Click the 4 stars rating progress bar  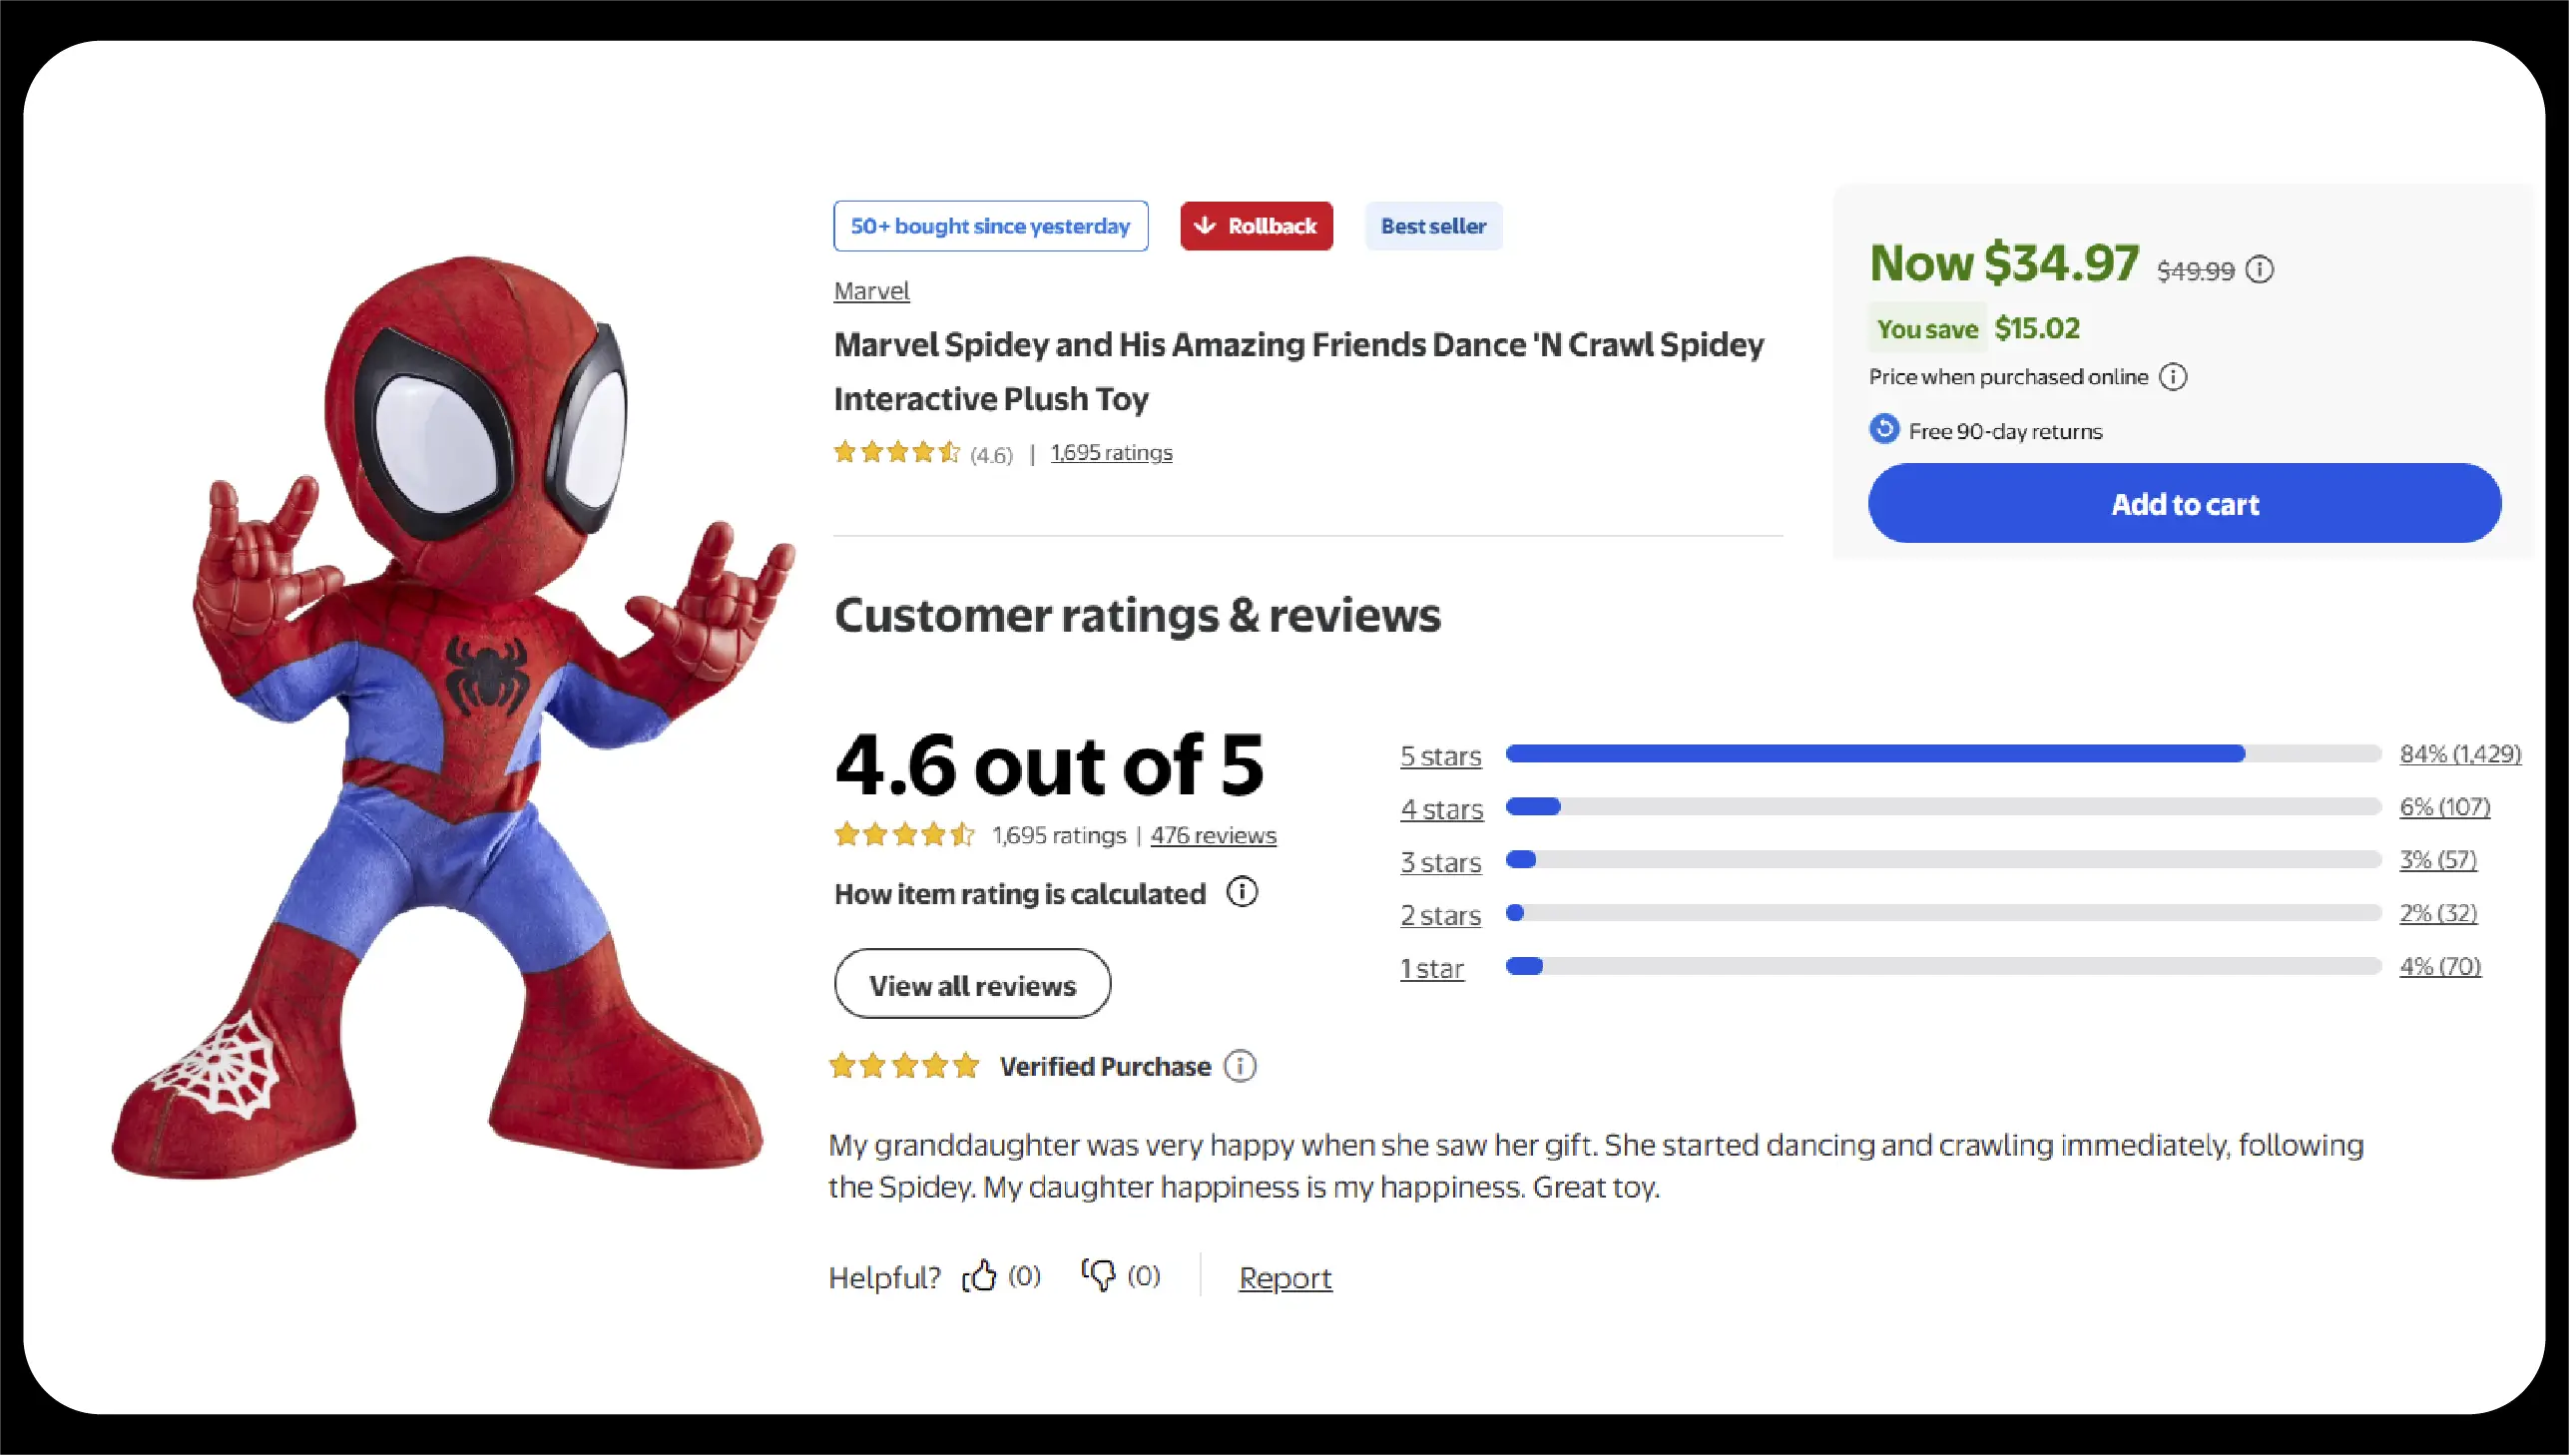1942,807
